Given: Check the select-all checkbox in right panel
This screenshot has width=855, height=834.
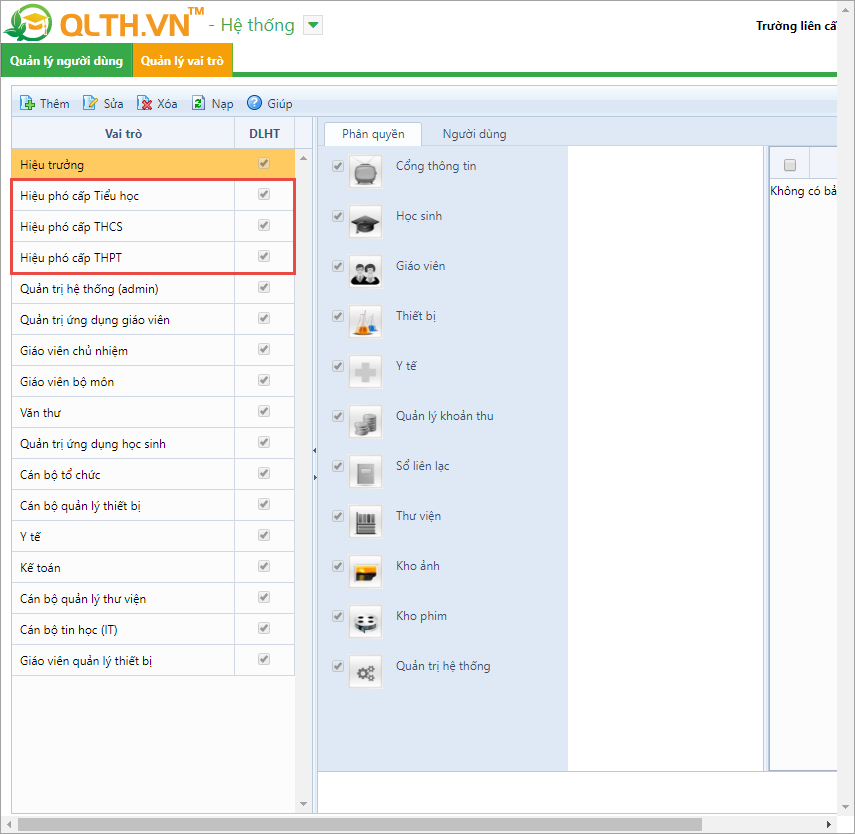Looking at the screenshot, I should point(790,165).
